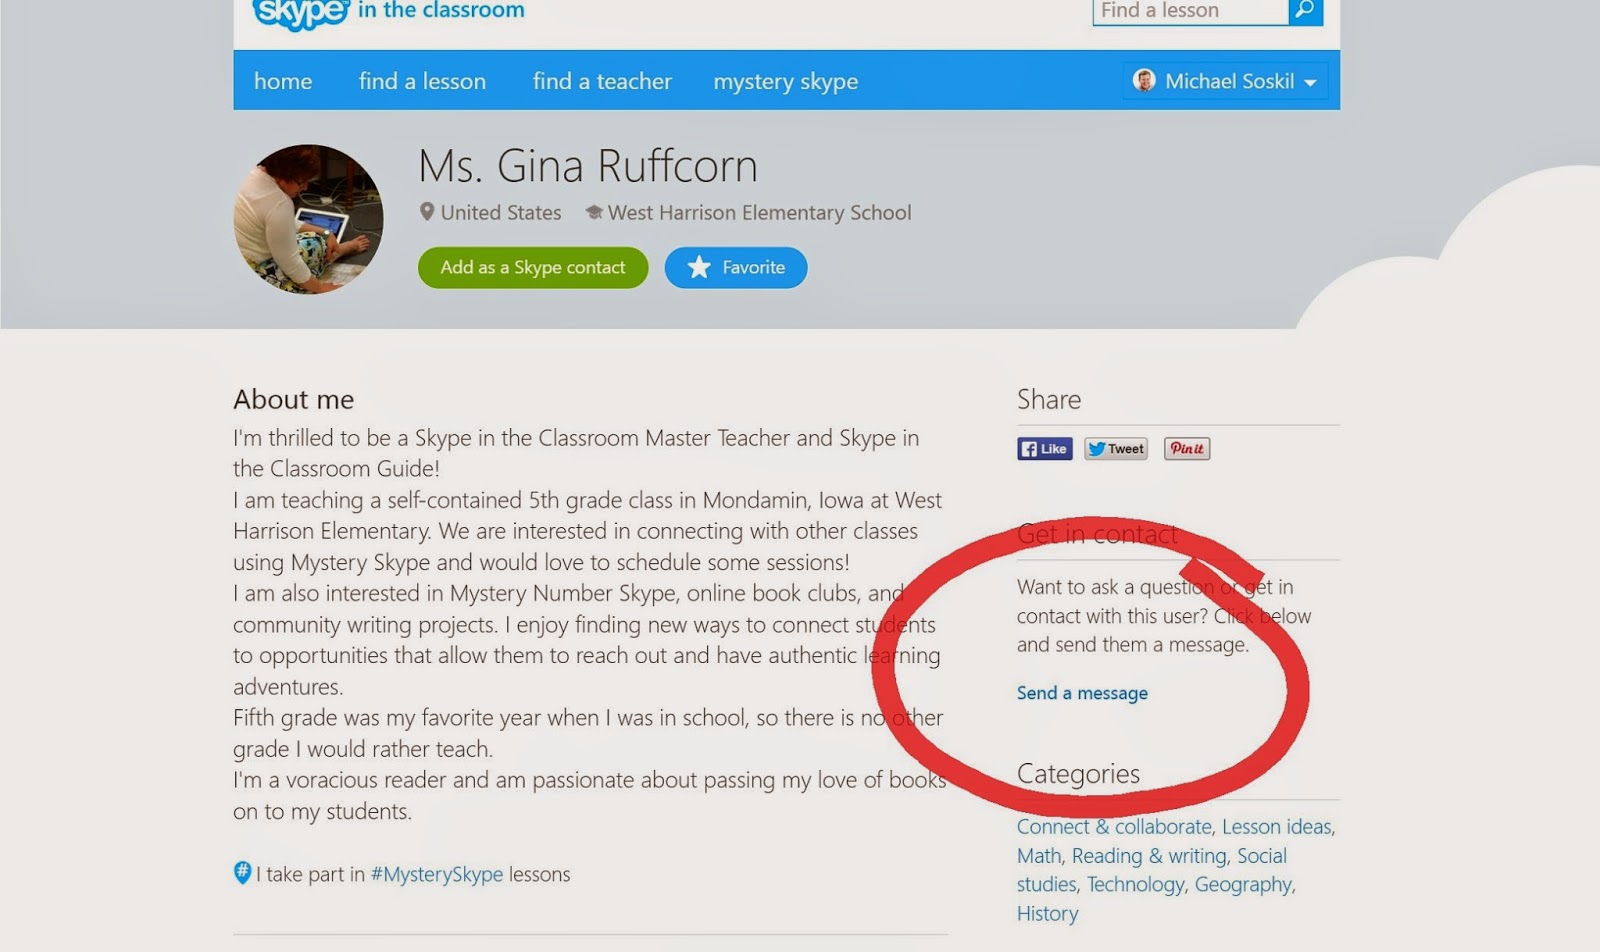Click Michael Soskil's small avatar icon
Screen dimensions: 1600x952
tap(1144, 80)
